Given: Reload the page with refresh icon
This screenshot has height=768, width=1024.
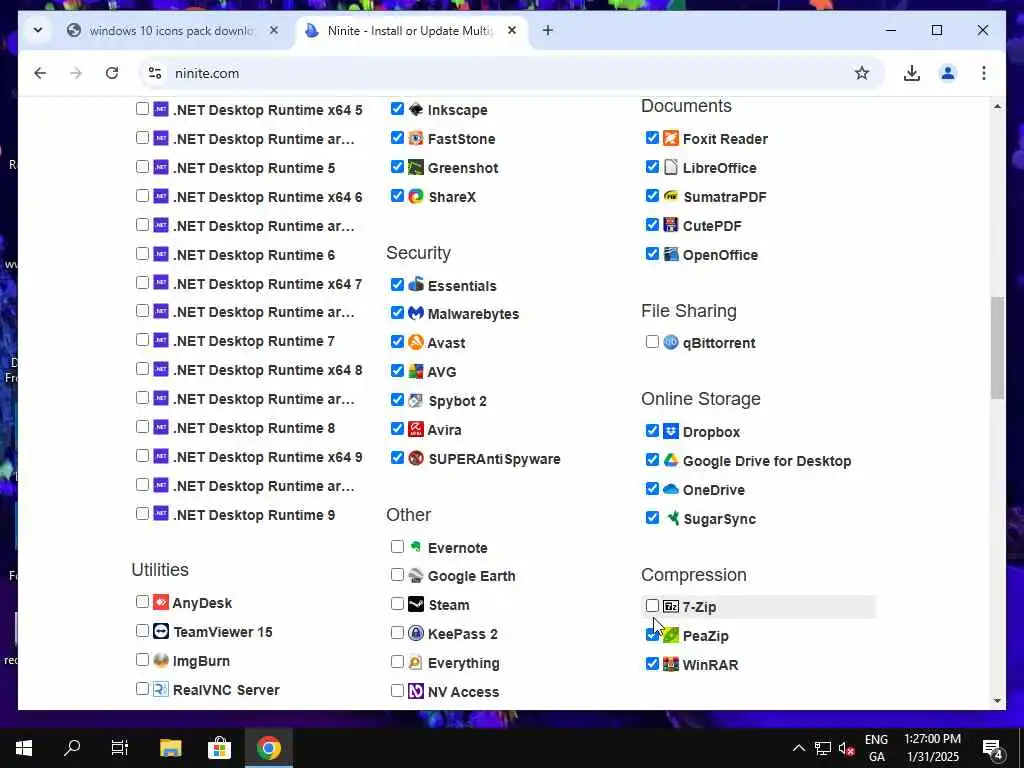Looking at the screenshot, I should click(x=112, y=72).
